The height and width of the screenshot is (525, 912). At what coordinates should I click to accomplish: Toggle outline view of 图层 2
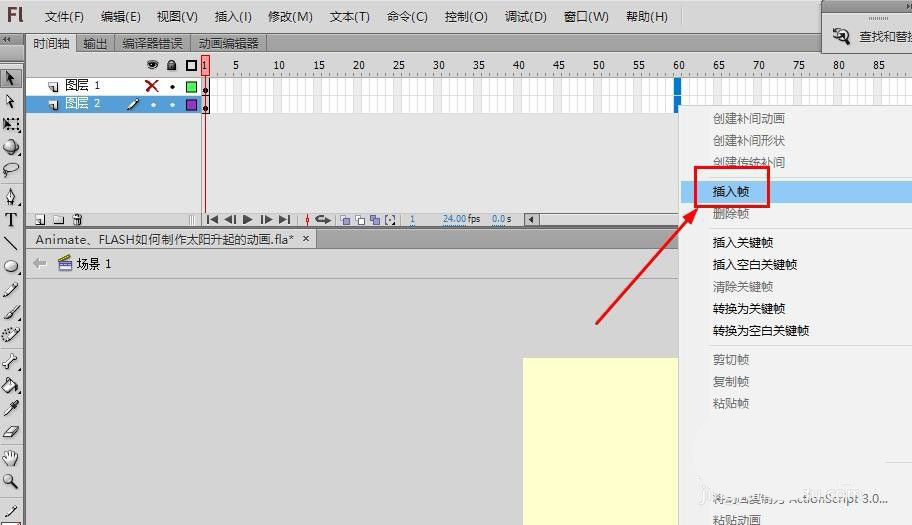(191, 104)
